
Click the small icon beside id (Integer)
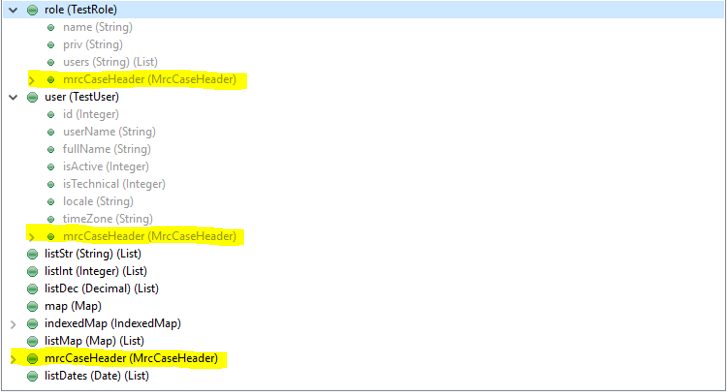[x=51, y=115]
